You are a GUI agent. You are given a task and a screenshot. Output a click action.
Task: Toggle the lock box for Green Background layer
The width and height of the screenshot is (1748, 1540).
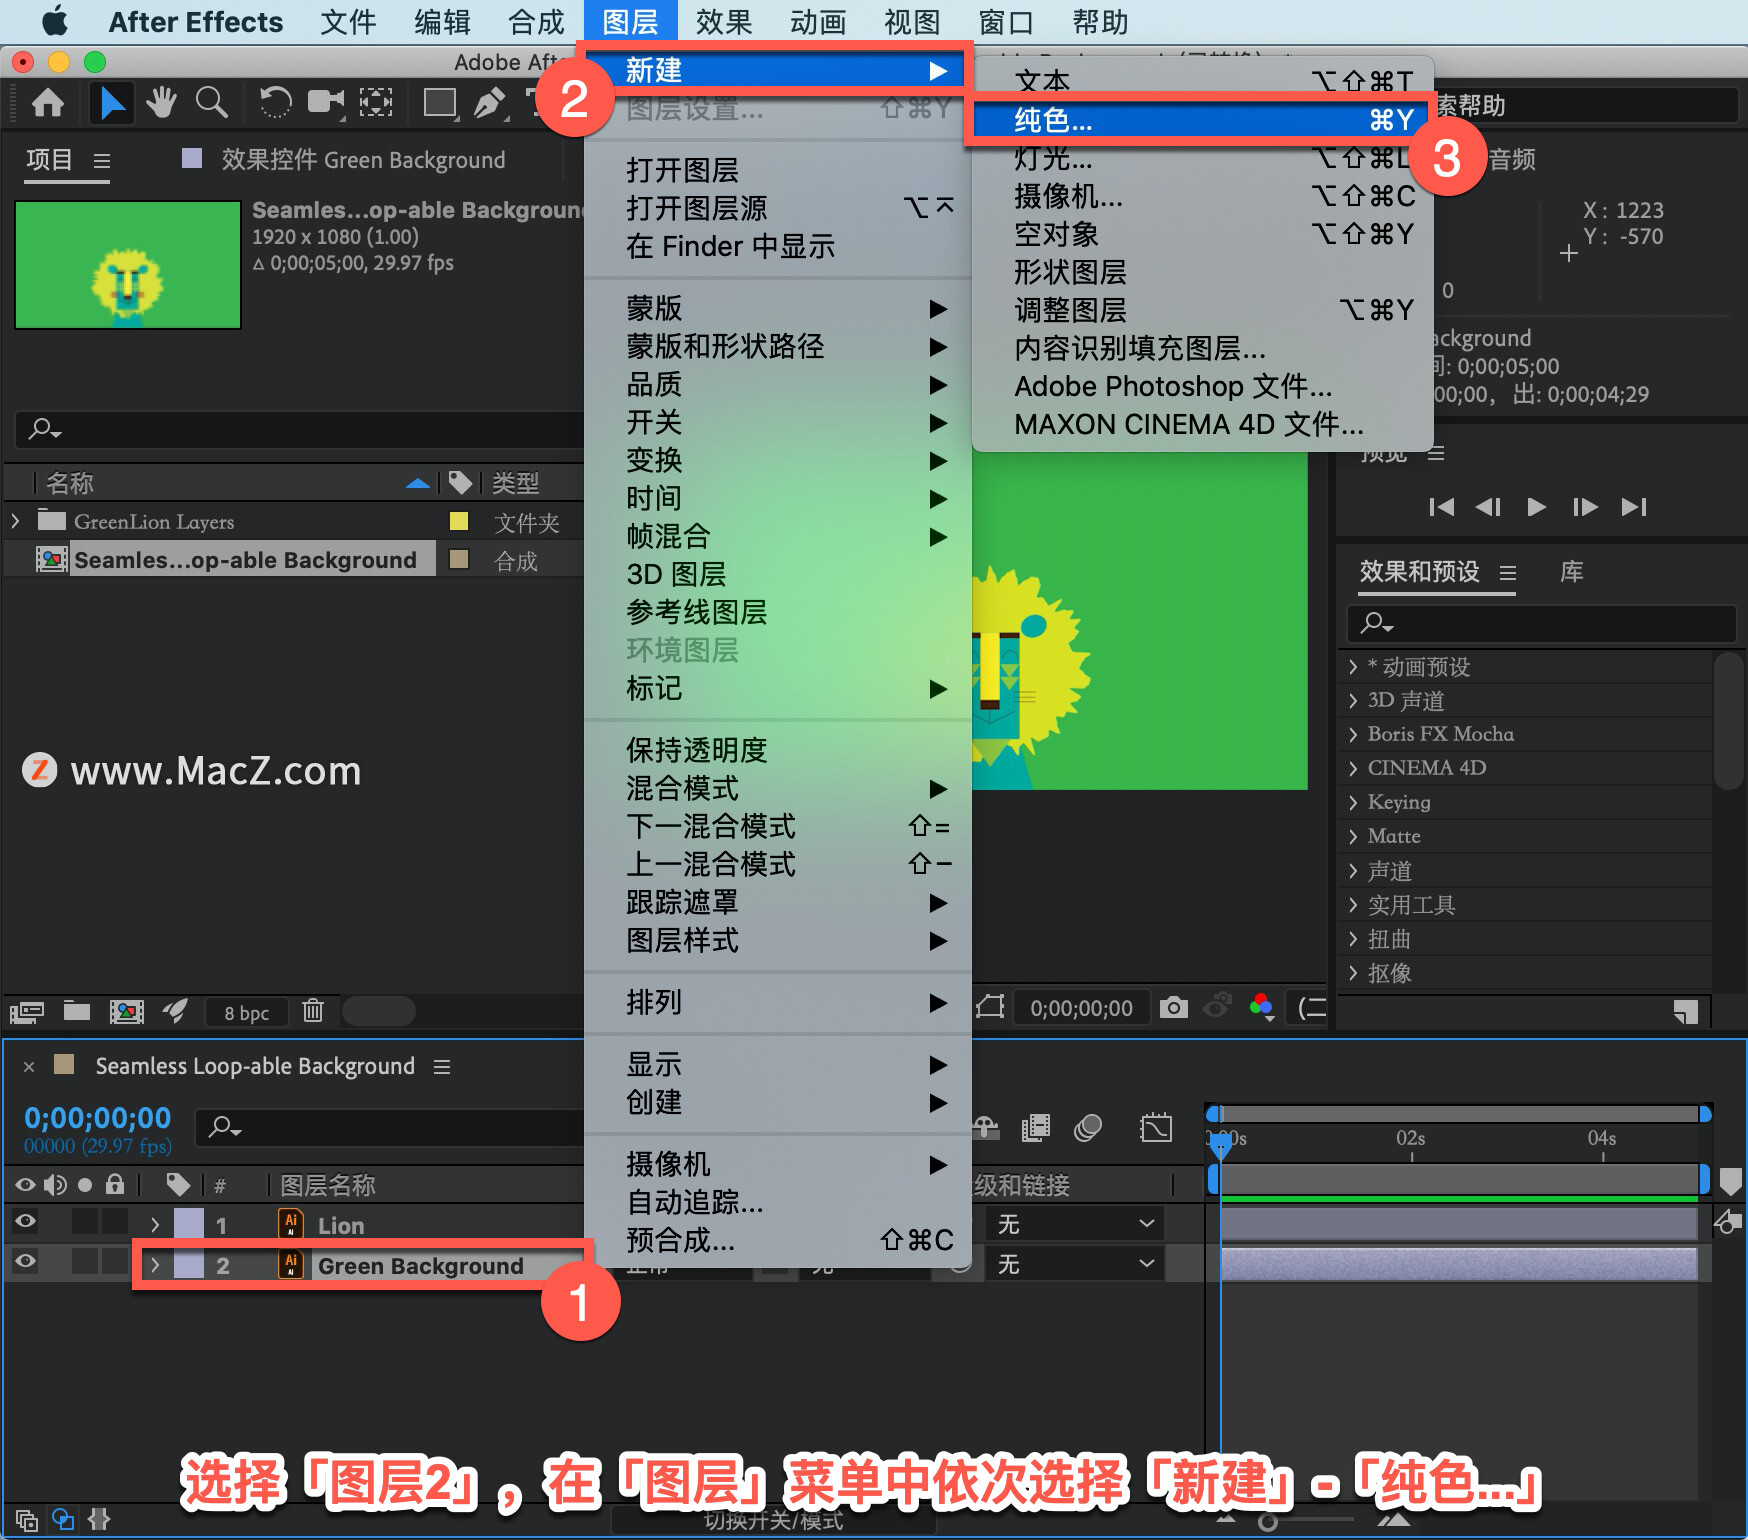(115, 1261)
